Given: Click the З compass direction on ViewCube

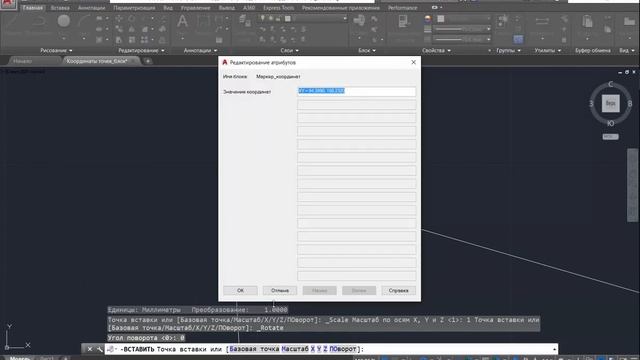Looking at the screenshot, I should tap(591, 104).
